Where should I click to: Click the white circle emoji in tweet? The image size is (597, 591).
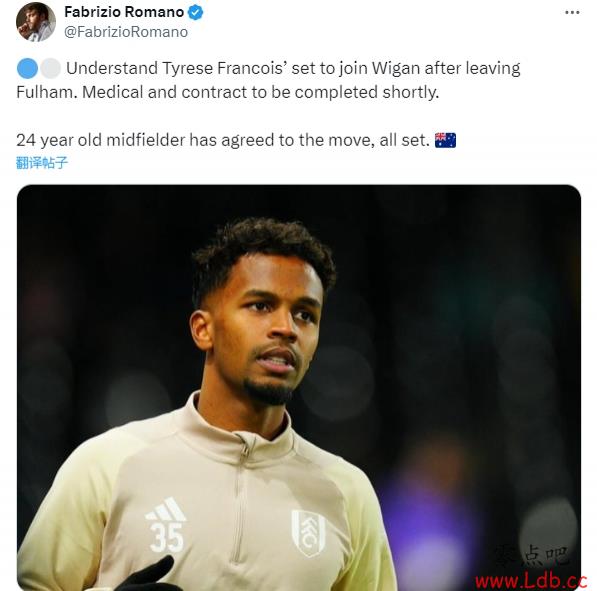pyautogui.click(x=51, y=69)
